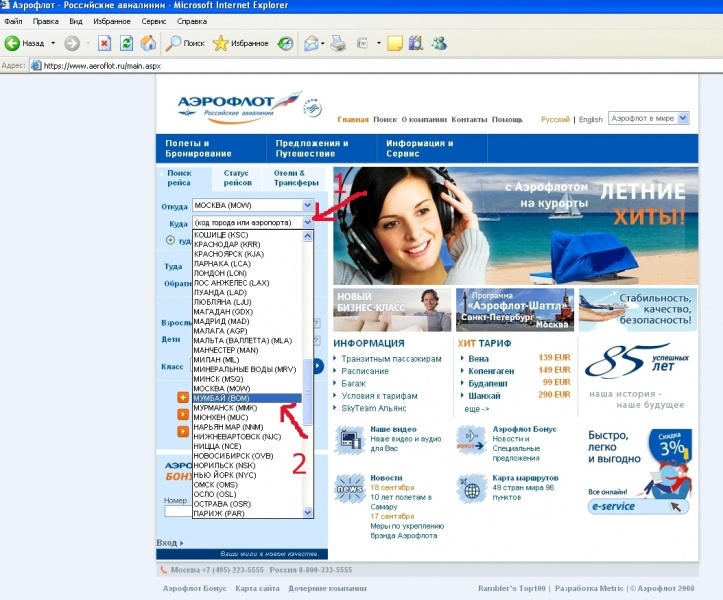Go to the browser Home page icon
The height and width of the screenshot is (600, 723).
pos(148,44)
